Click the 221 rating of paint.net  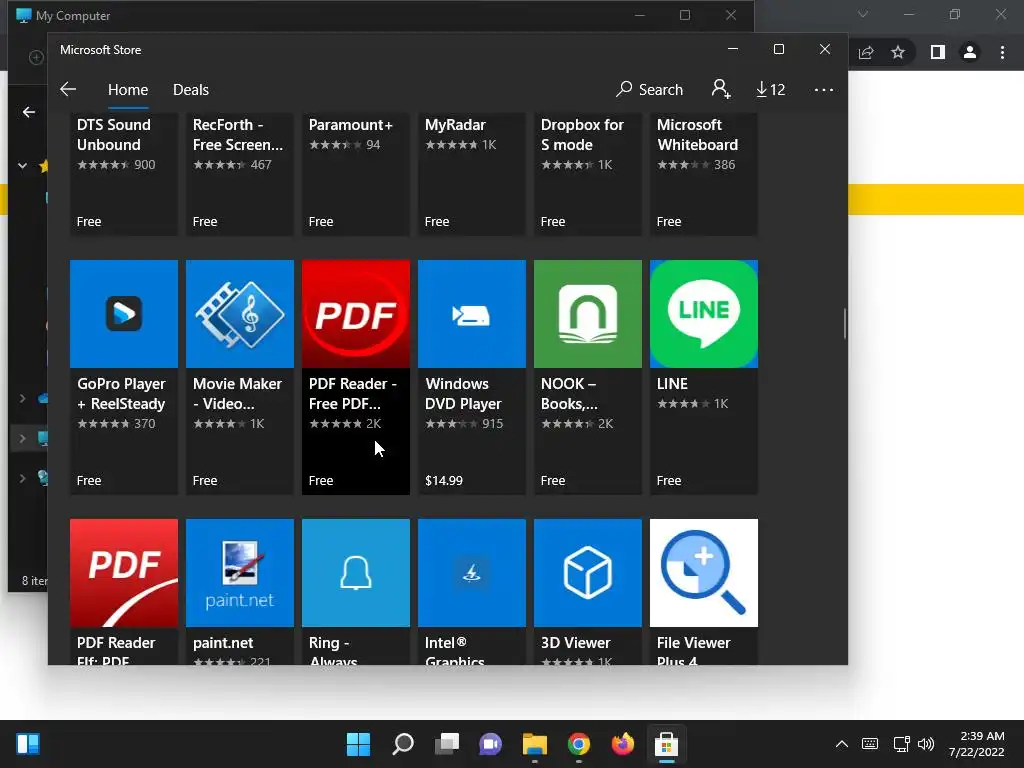260,661
